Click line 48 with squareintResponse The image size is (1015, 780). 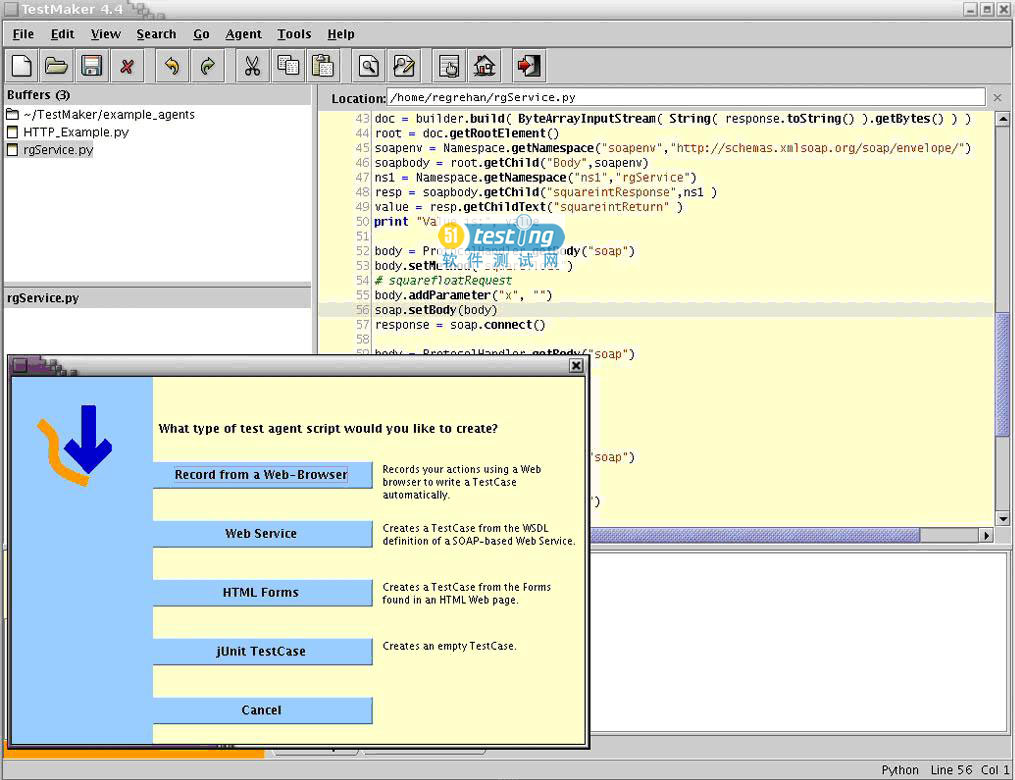pos(545,192)
